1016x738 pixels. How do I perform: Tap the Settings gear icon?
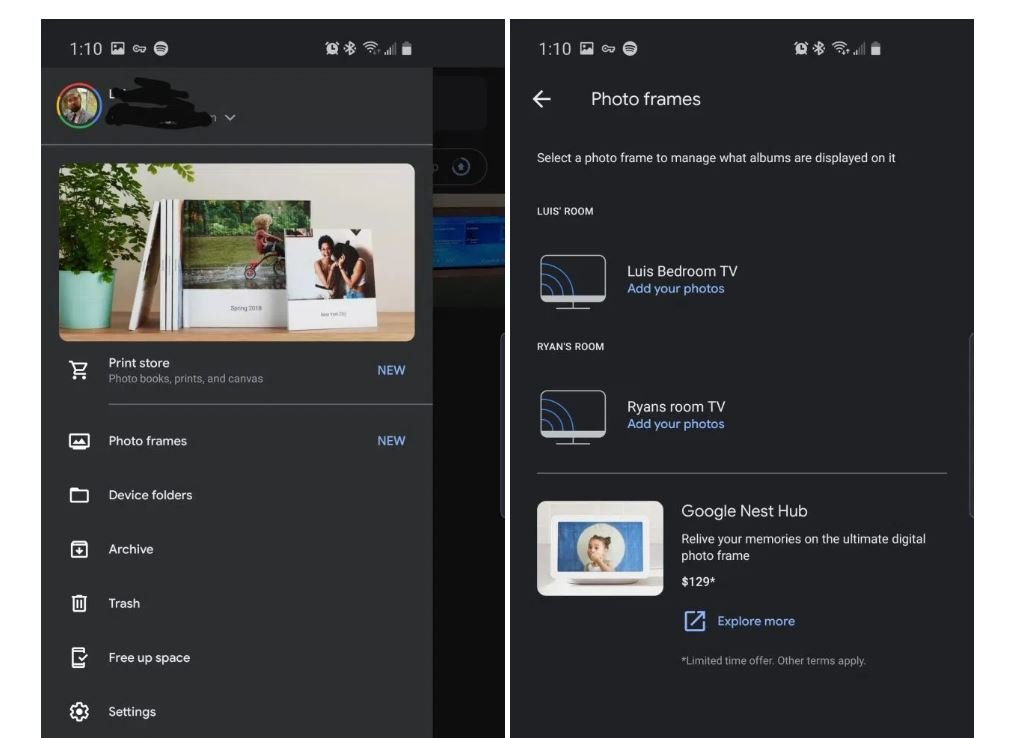(x=79, y=712)
